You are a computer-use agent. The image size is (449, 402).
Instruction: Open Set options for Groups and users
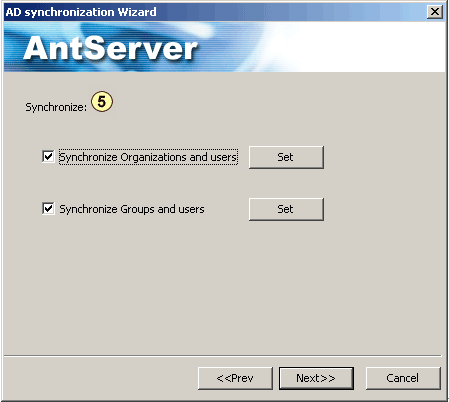click(286, 209)
